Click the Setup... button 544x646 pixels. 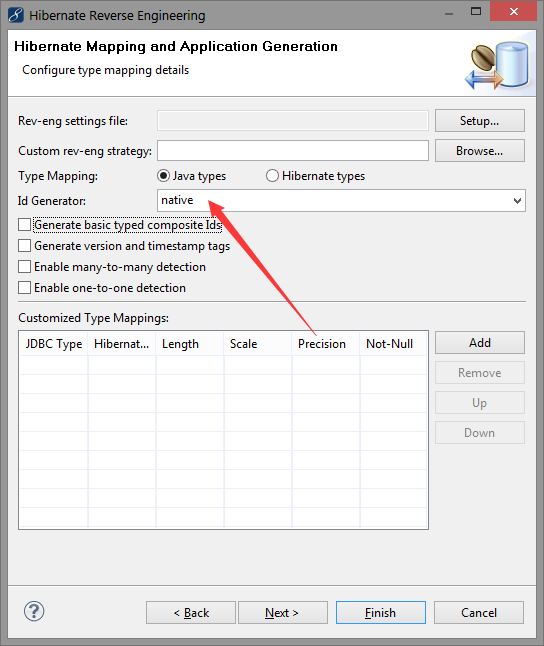click(480, 121)
